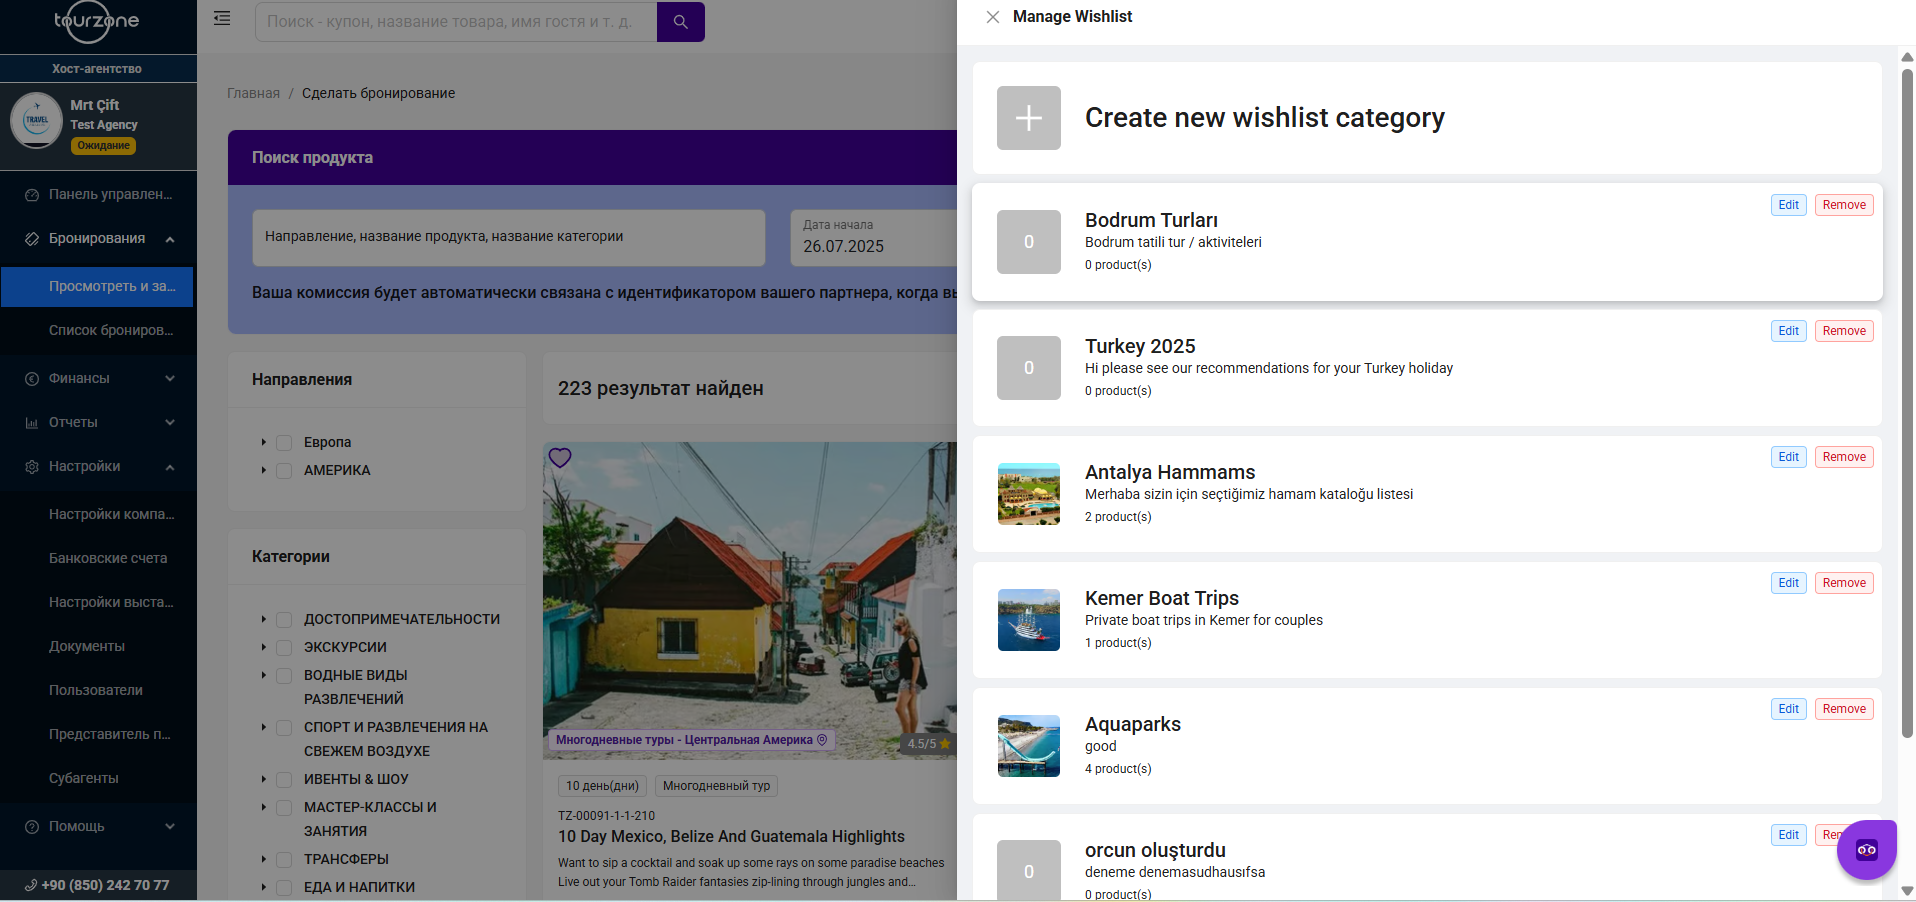Screen dimensions: 1916x902
Task: Open the Дата начала date field
Action: point(873,237)
